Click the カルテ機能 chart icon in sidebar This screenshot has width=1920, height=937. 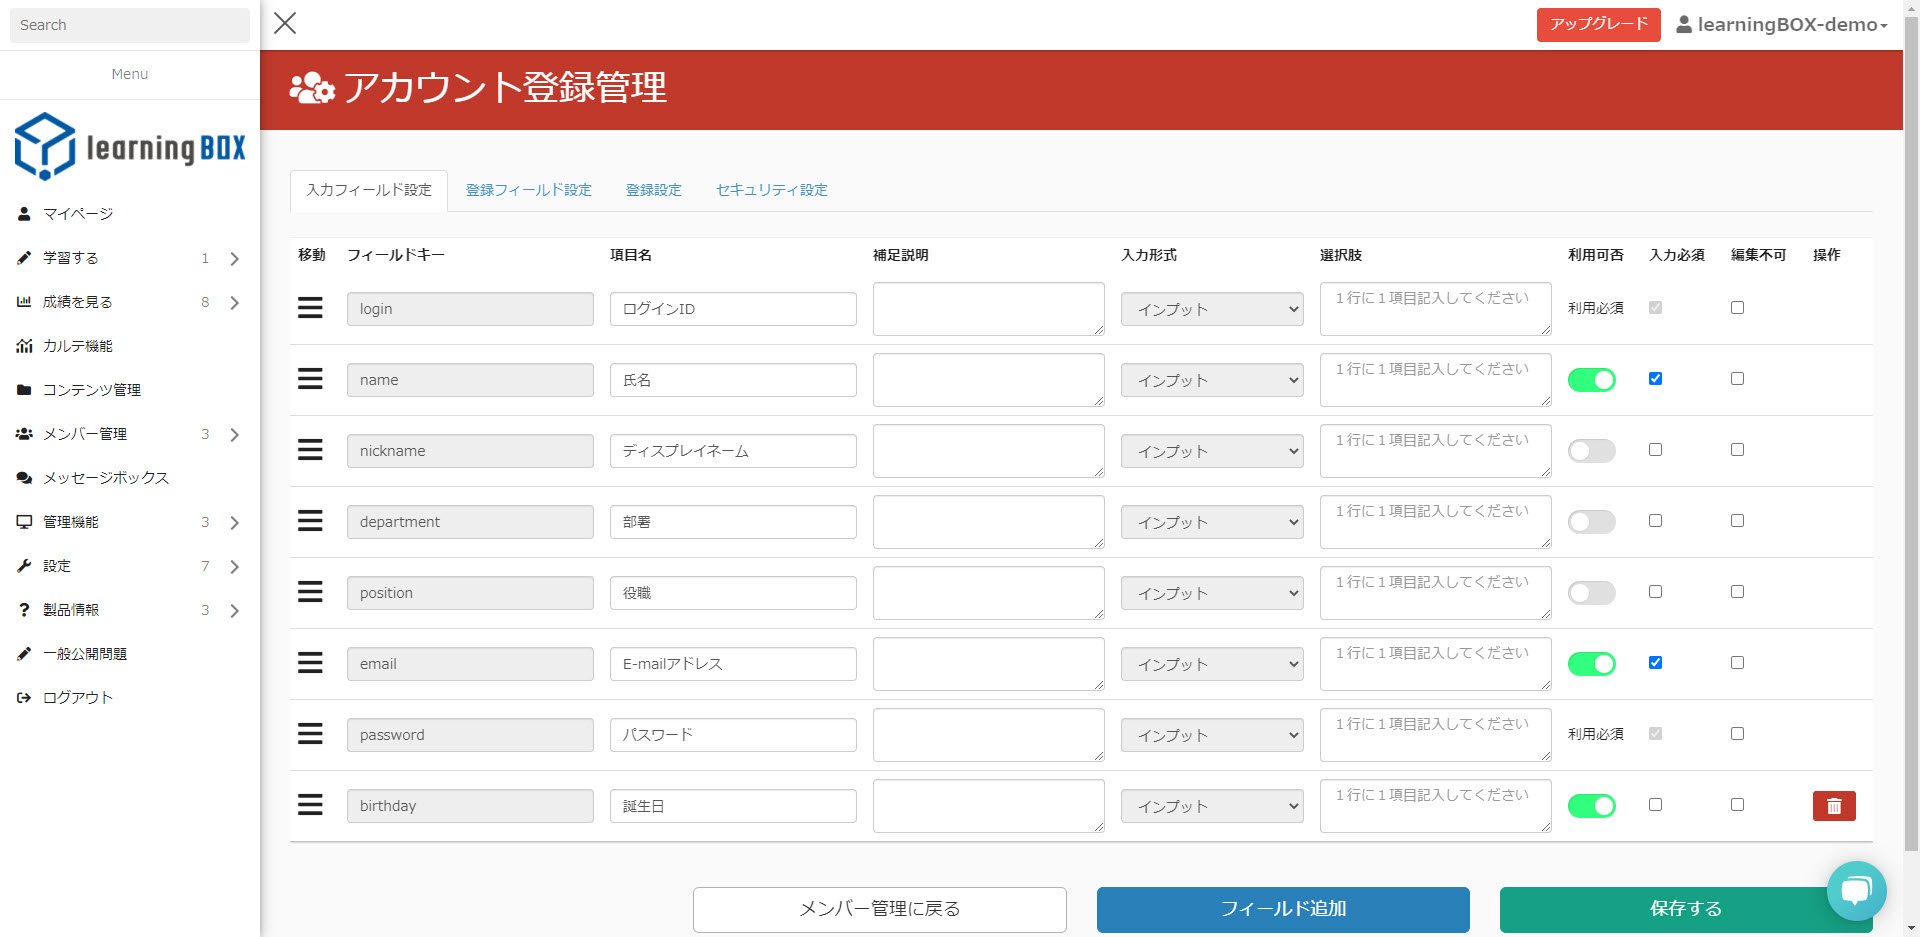click(24, 346)
